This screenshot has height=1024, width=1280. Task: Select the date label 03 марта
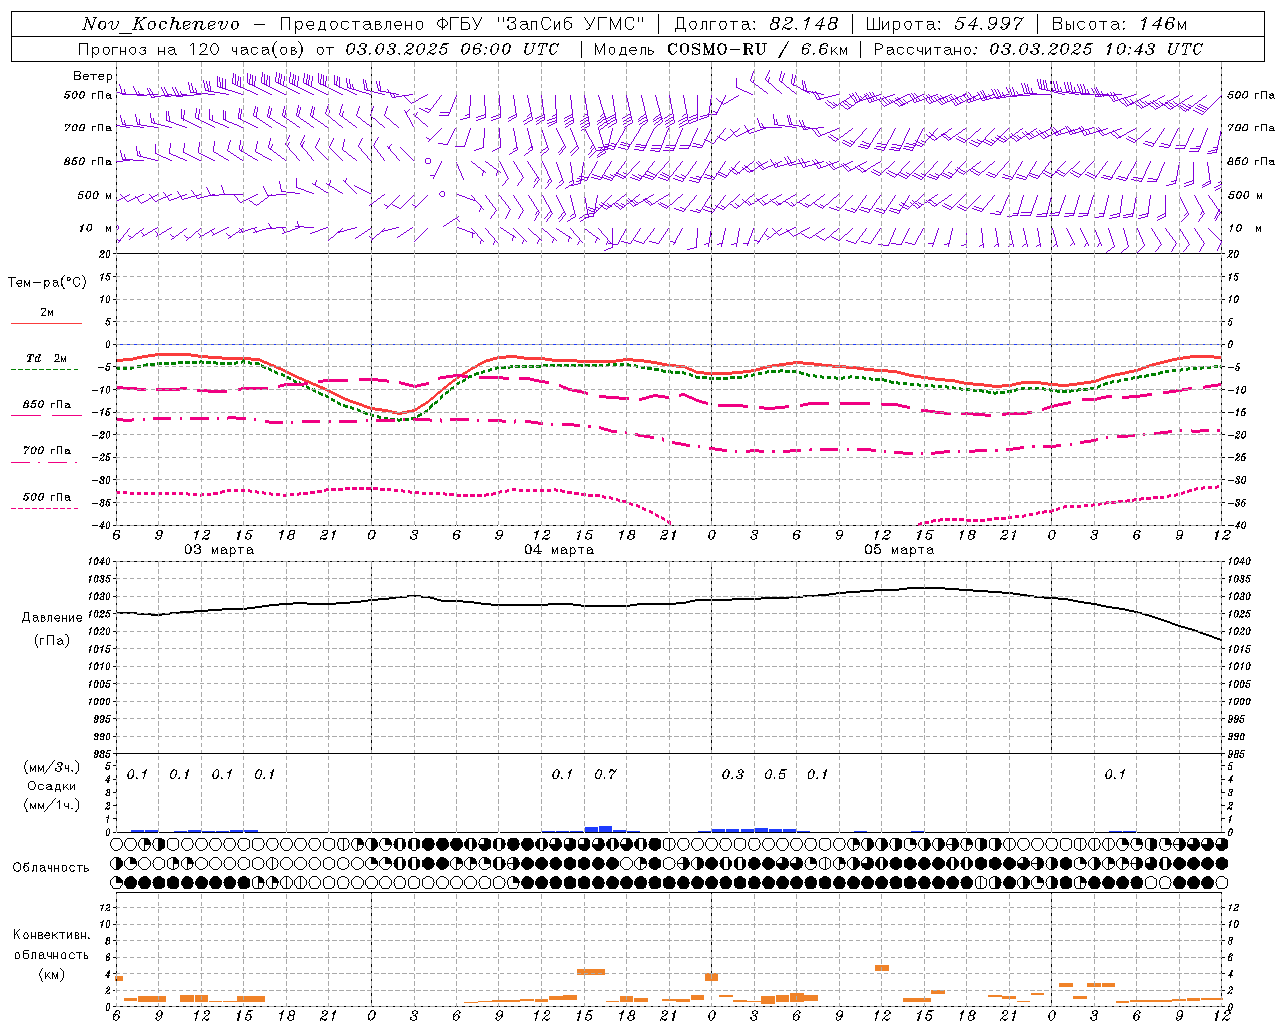(219, 550)
